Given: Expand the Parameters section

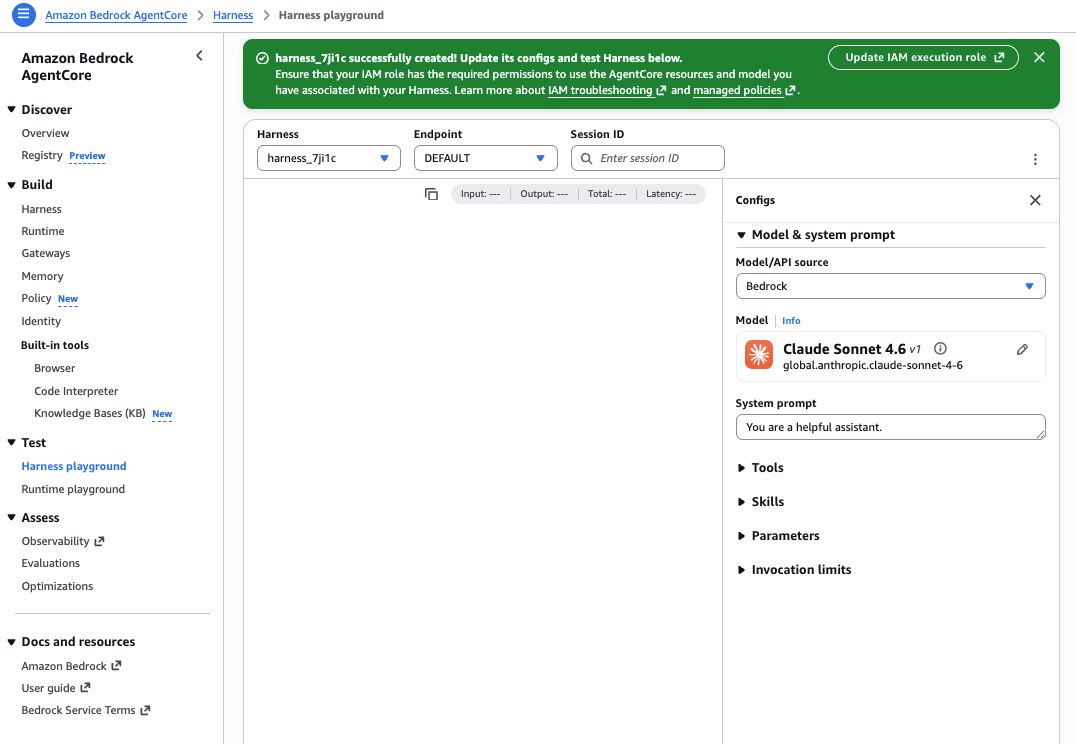Looking at the screenshot, I should point(778,536).
